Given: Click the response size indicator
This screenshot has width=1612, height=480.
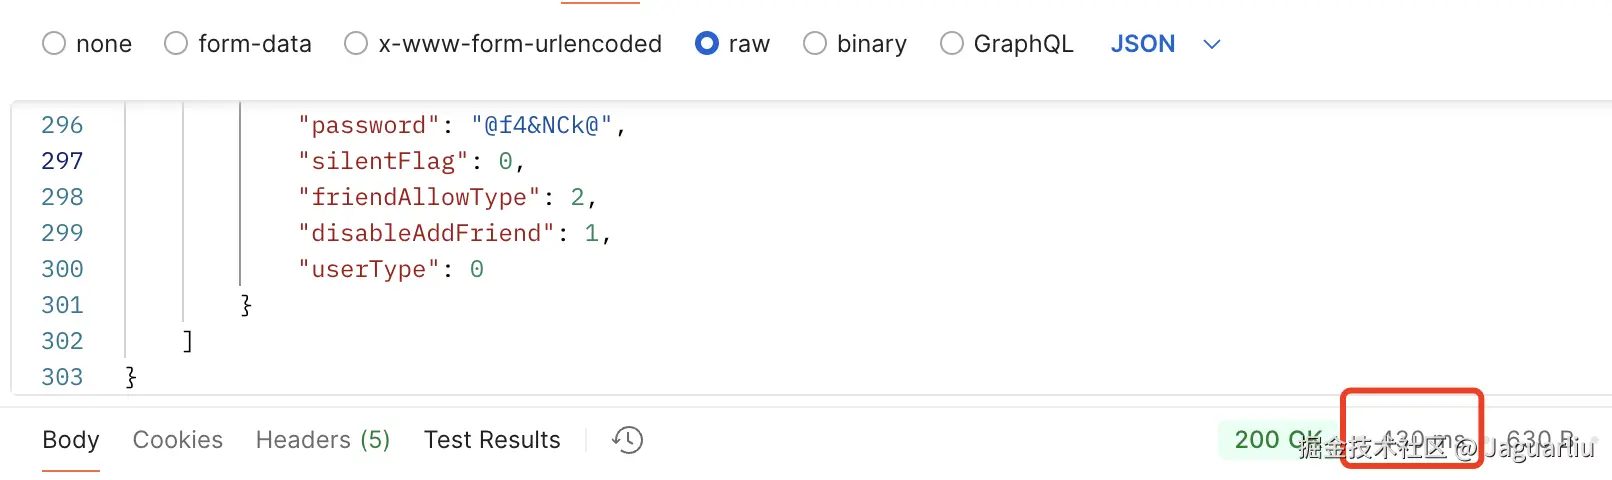Looking at the screenshot, I should [1541, 440].
